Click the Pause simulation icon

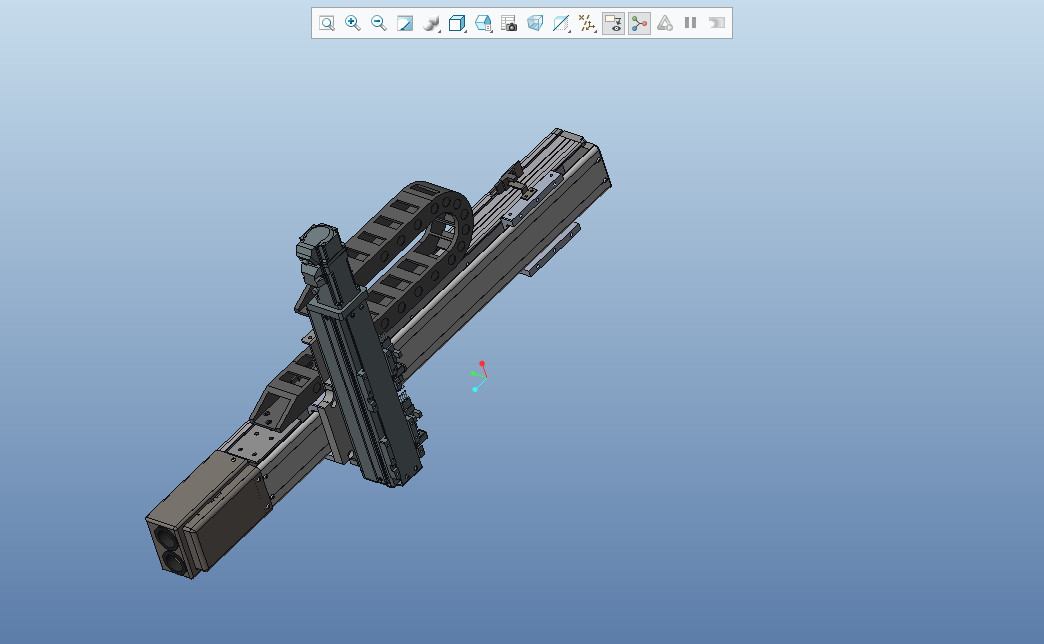point(690,23)
